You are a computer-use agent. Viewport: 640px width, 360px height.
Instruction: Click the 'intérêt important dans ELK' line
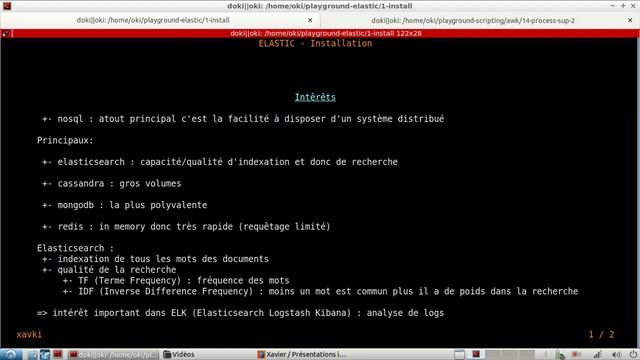pyautogui.click(x=240, y=313)
